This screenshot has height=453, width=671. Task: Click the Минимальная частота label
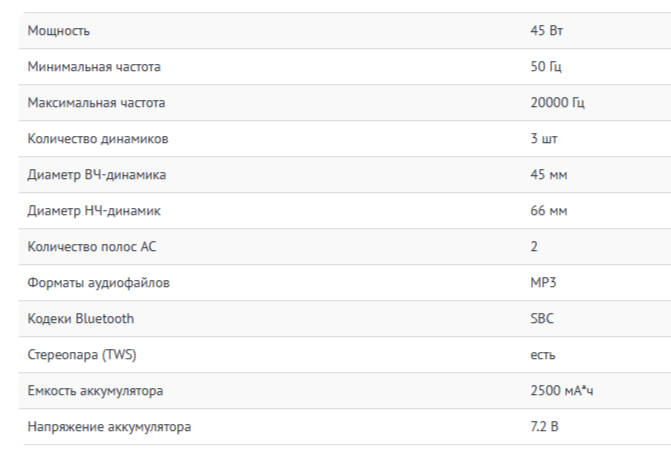point(94,67)
